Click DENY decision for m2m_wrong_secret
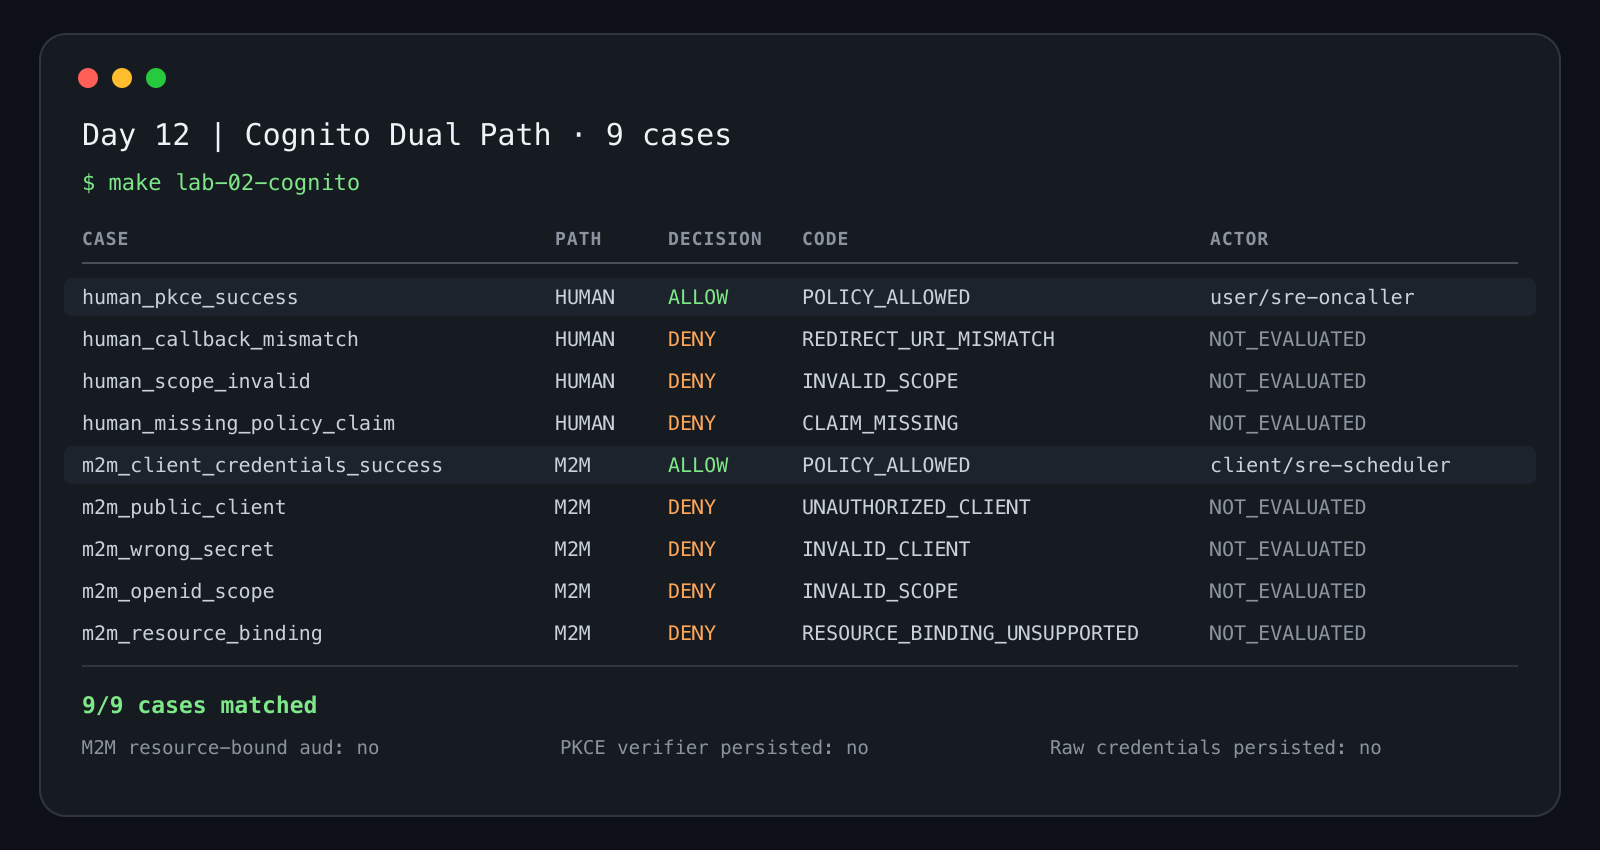This screenshot has width=1600, height=850. pos(692,549)
